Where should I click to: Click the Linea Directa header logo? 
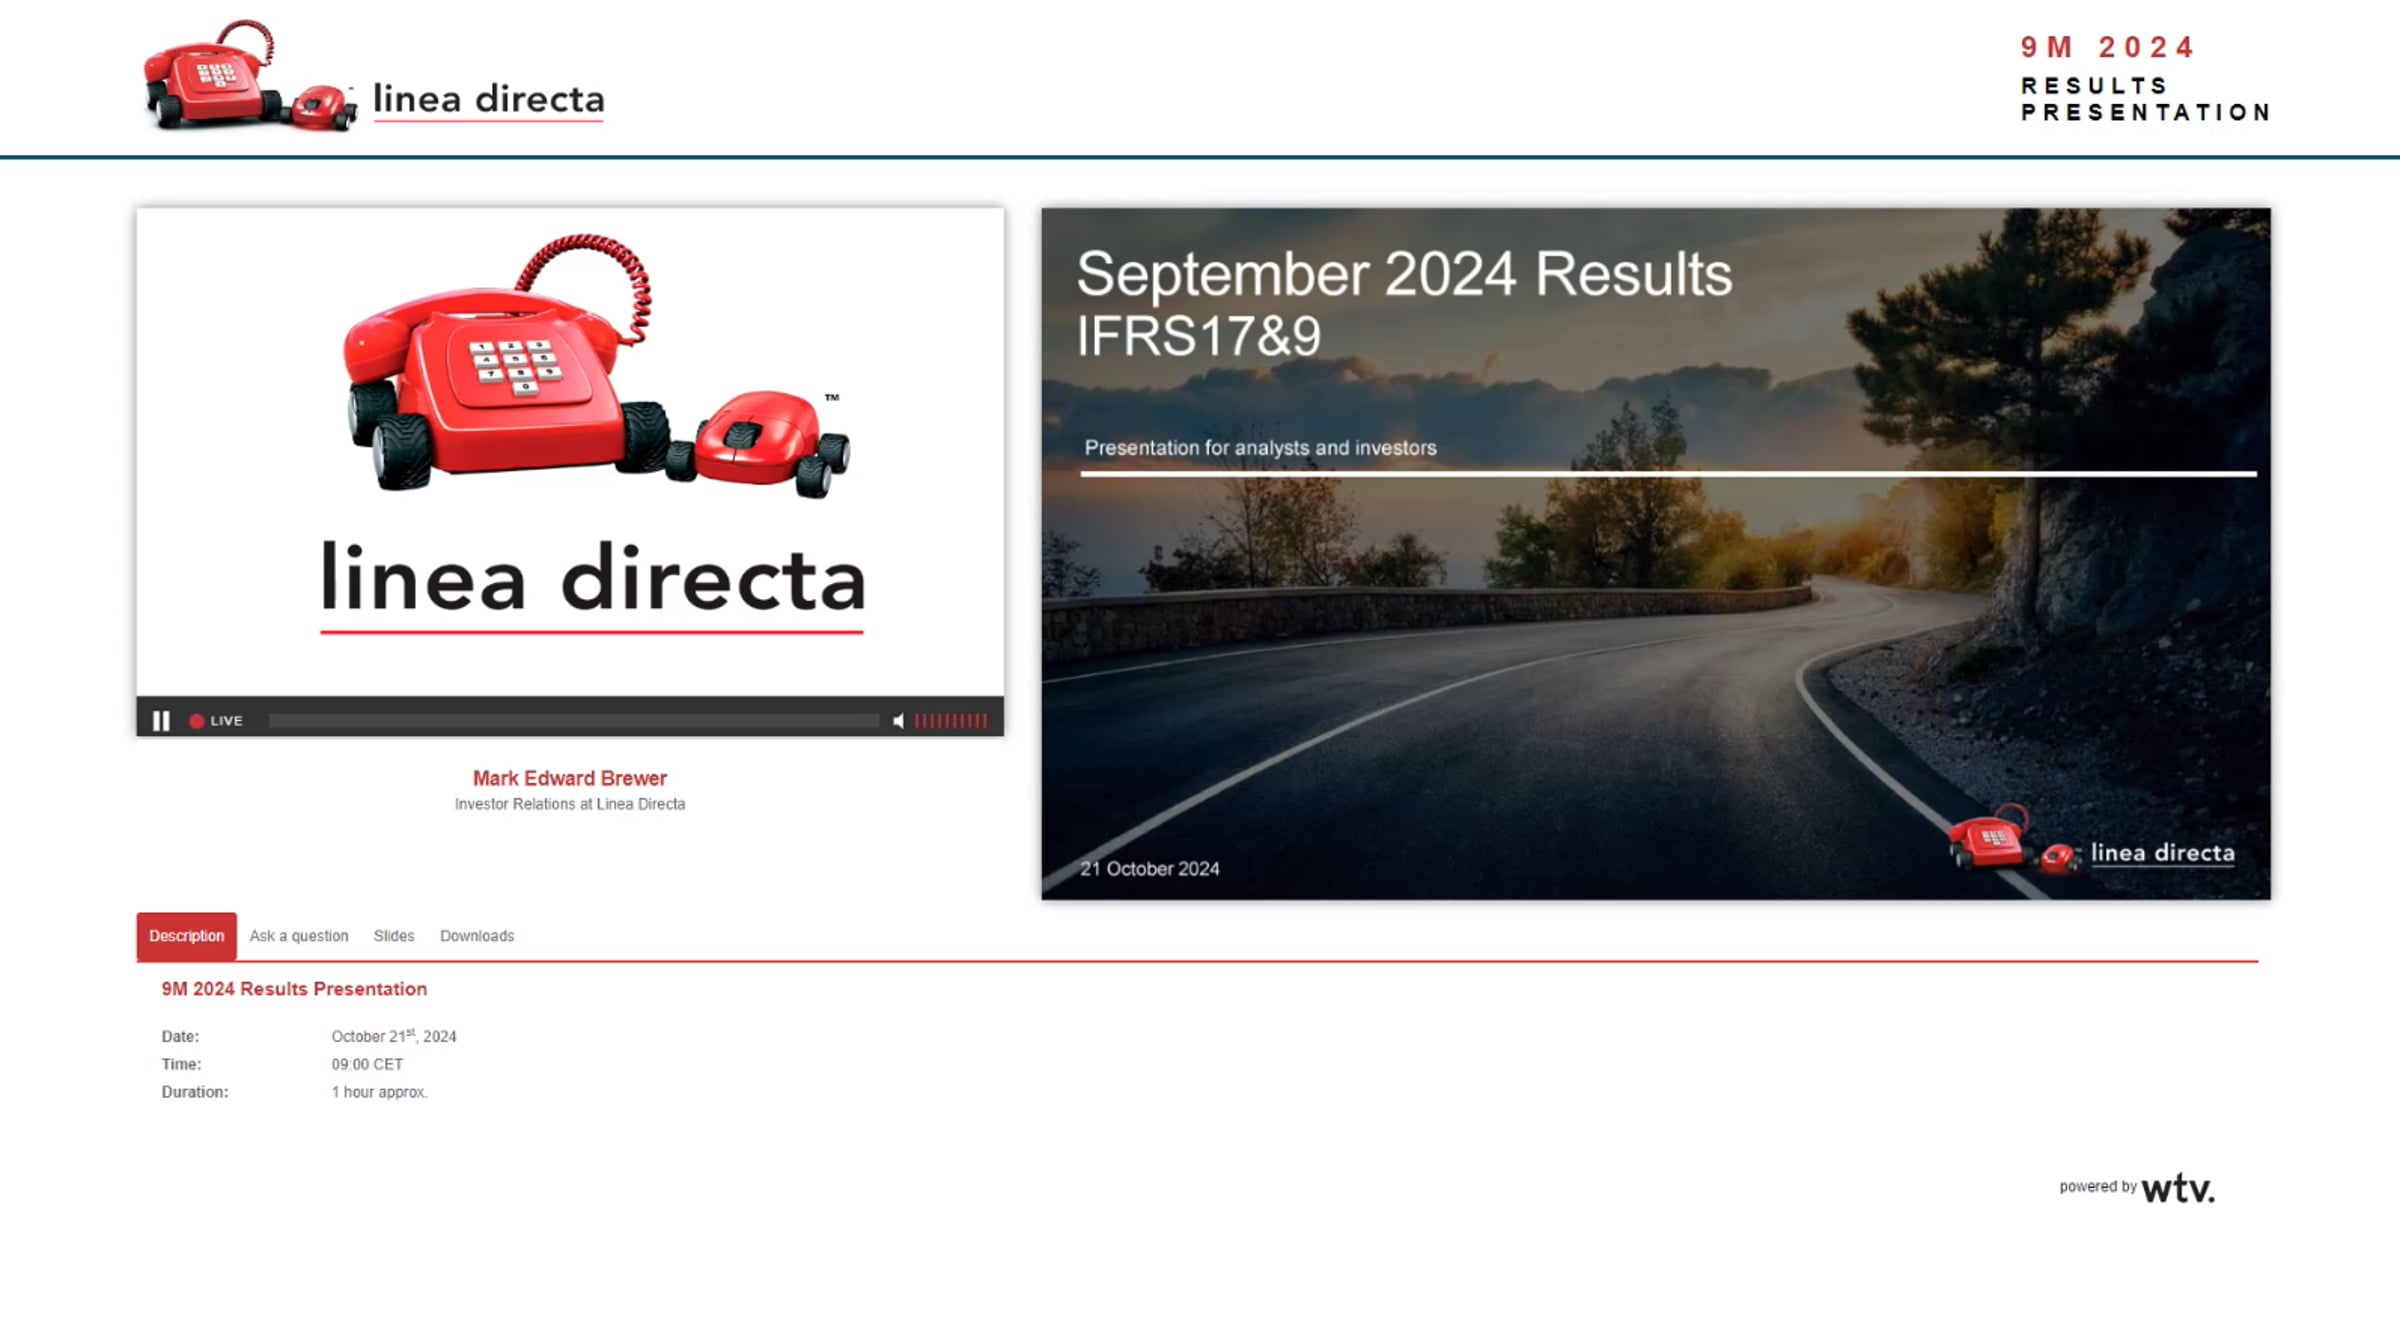374,76
